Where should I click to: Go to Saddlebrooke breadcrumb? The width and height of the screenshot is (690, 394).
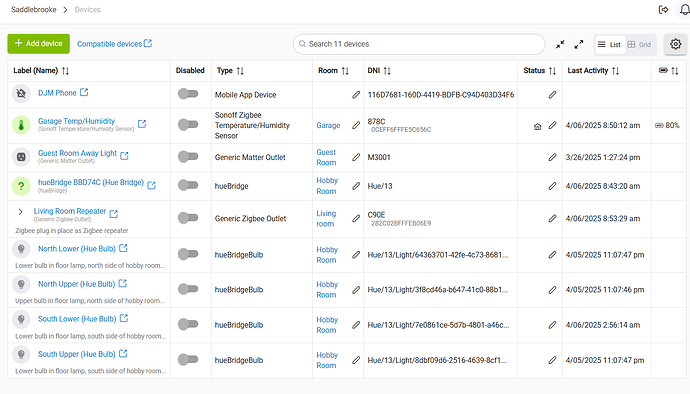click(34, 9)
